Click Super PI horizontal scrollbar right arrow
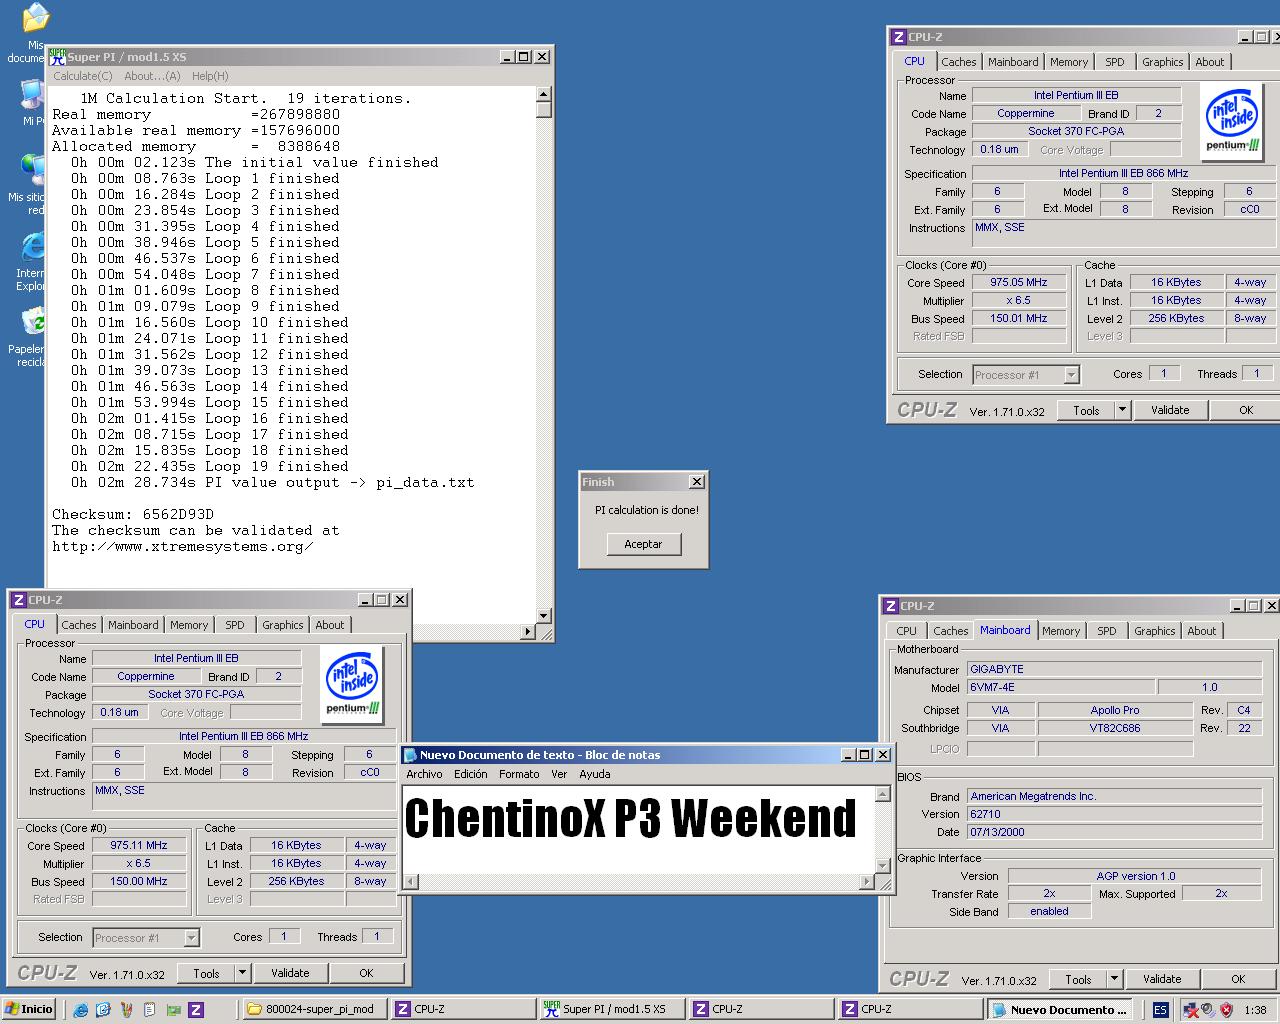This screenshot has height=1024, width=1280. point(528,632)
